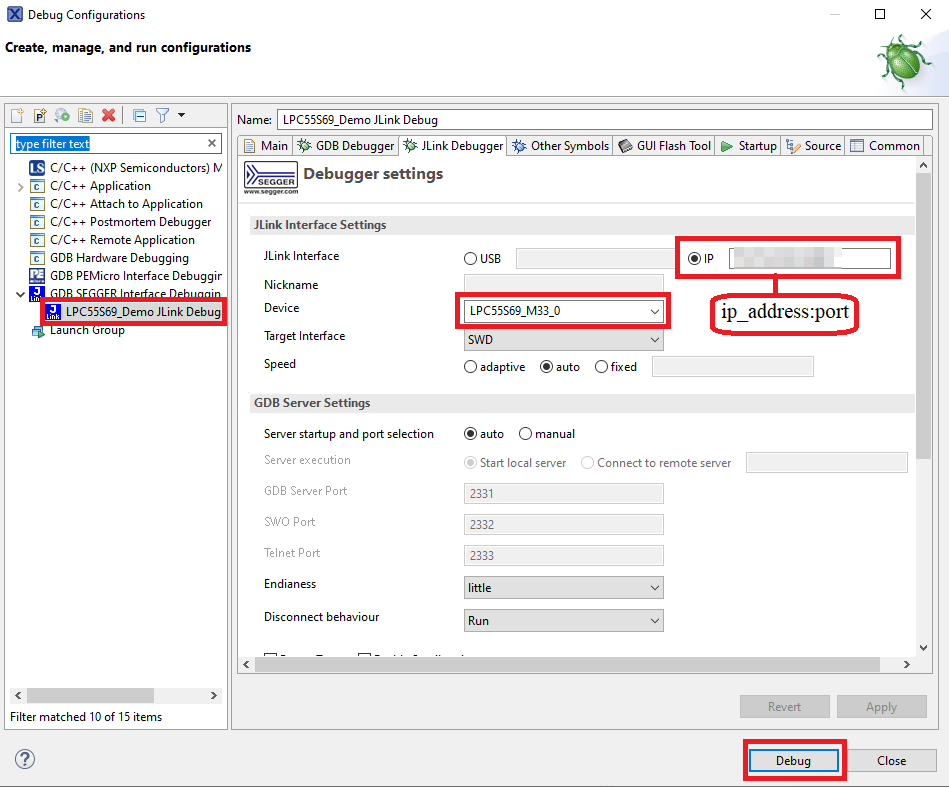Select C/C++ (NXP Semiconductors) tree entry
This screenshot has height=787, width=949.
click(125, 168)
